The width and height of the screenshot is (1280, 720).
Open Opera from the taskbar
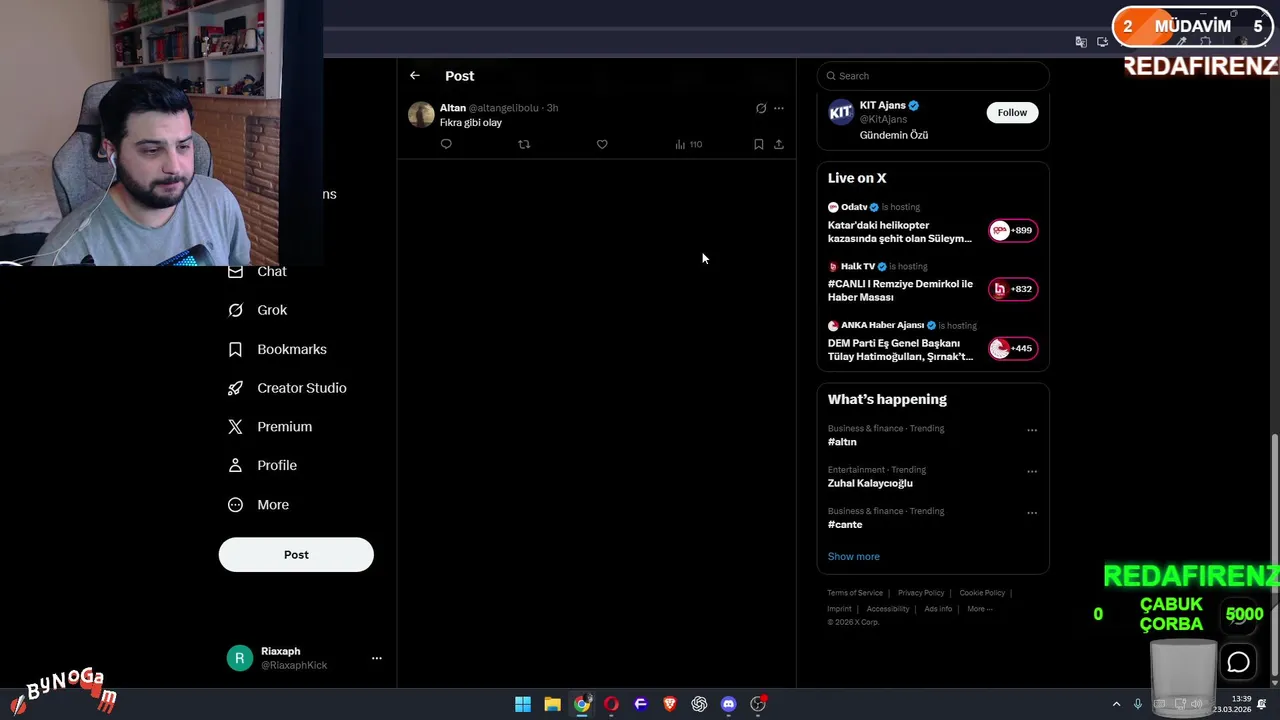pyautogui.click(x=611, y=704)
